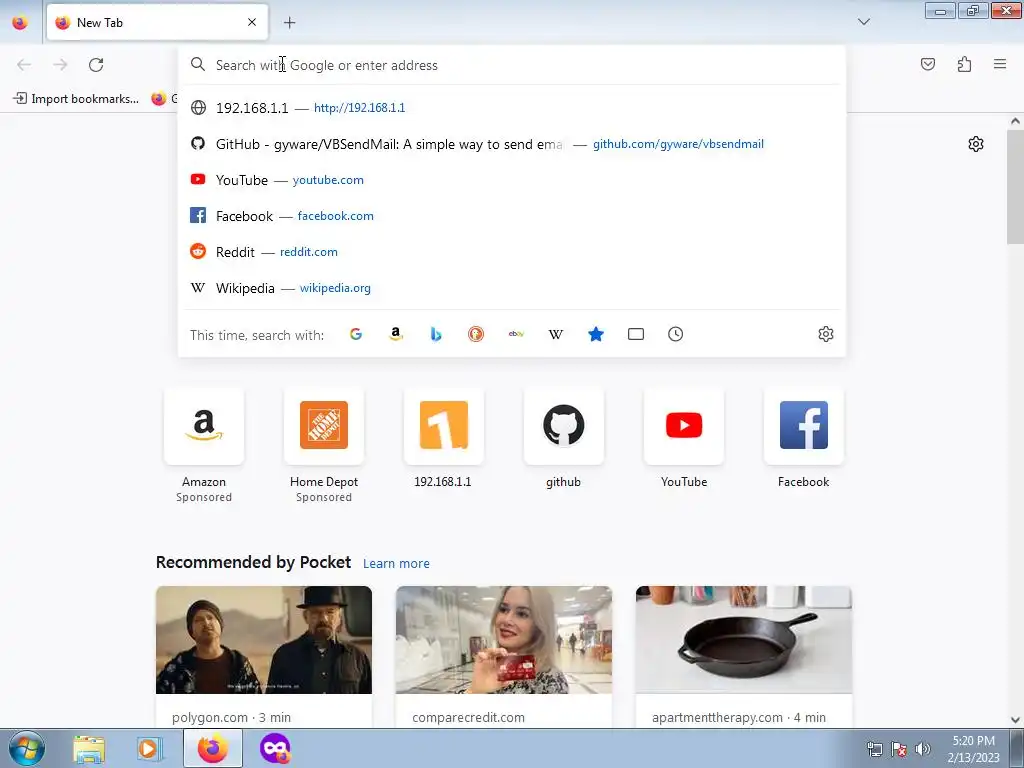
Task: Open the Firefox application menu
Action: pos(1000,64)
